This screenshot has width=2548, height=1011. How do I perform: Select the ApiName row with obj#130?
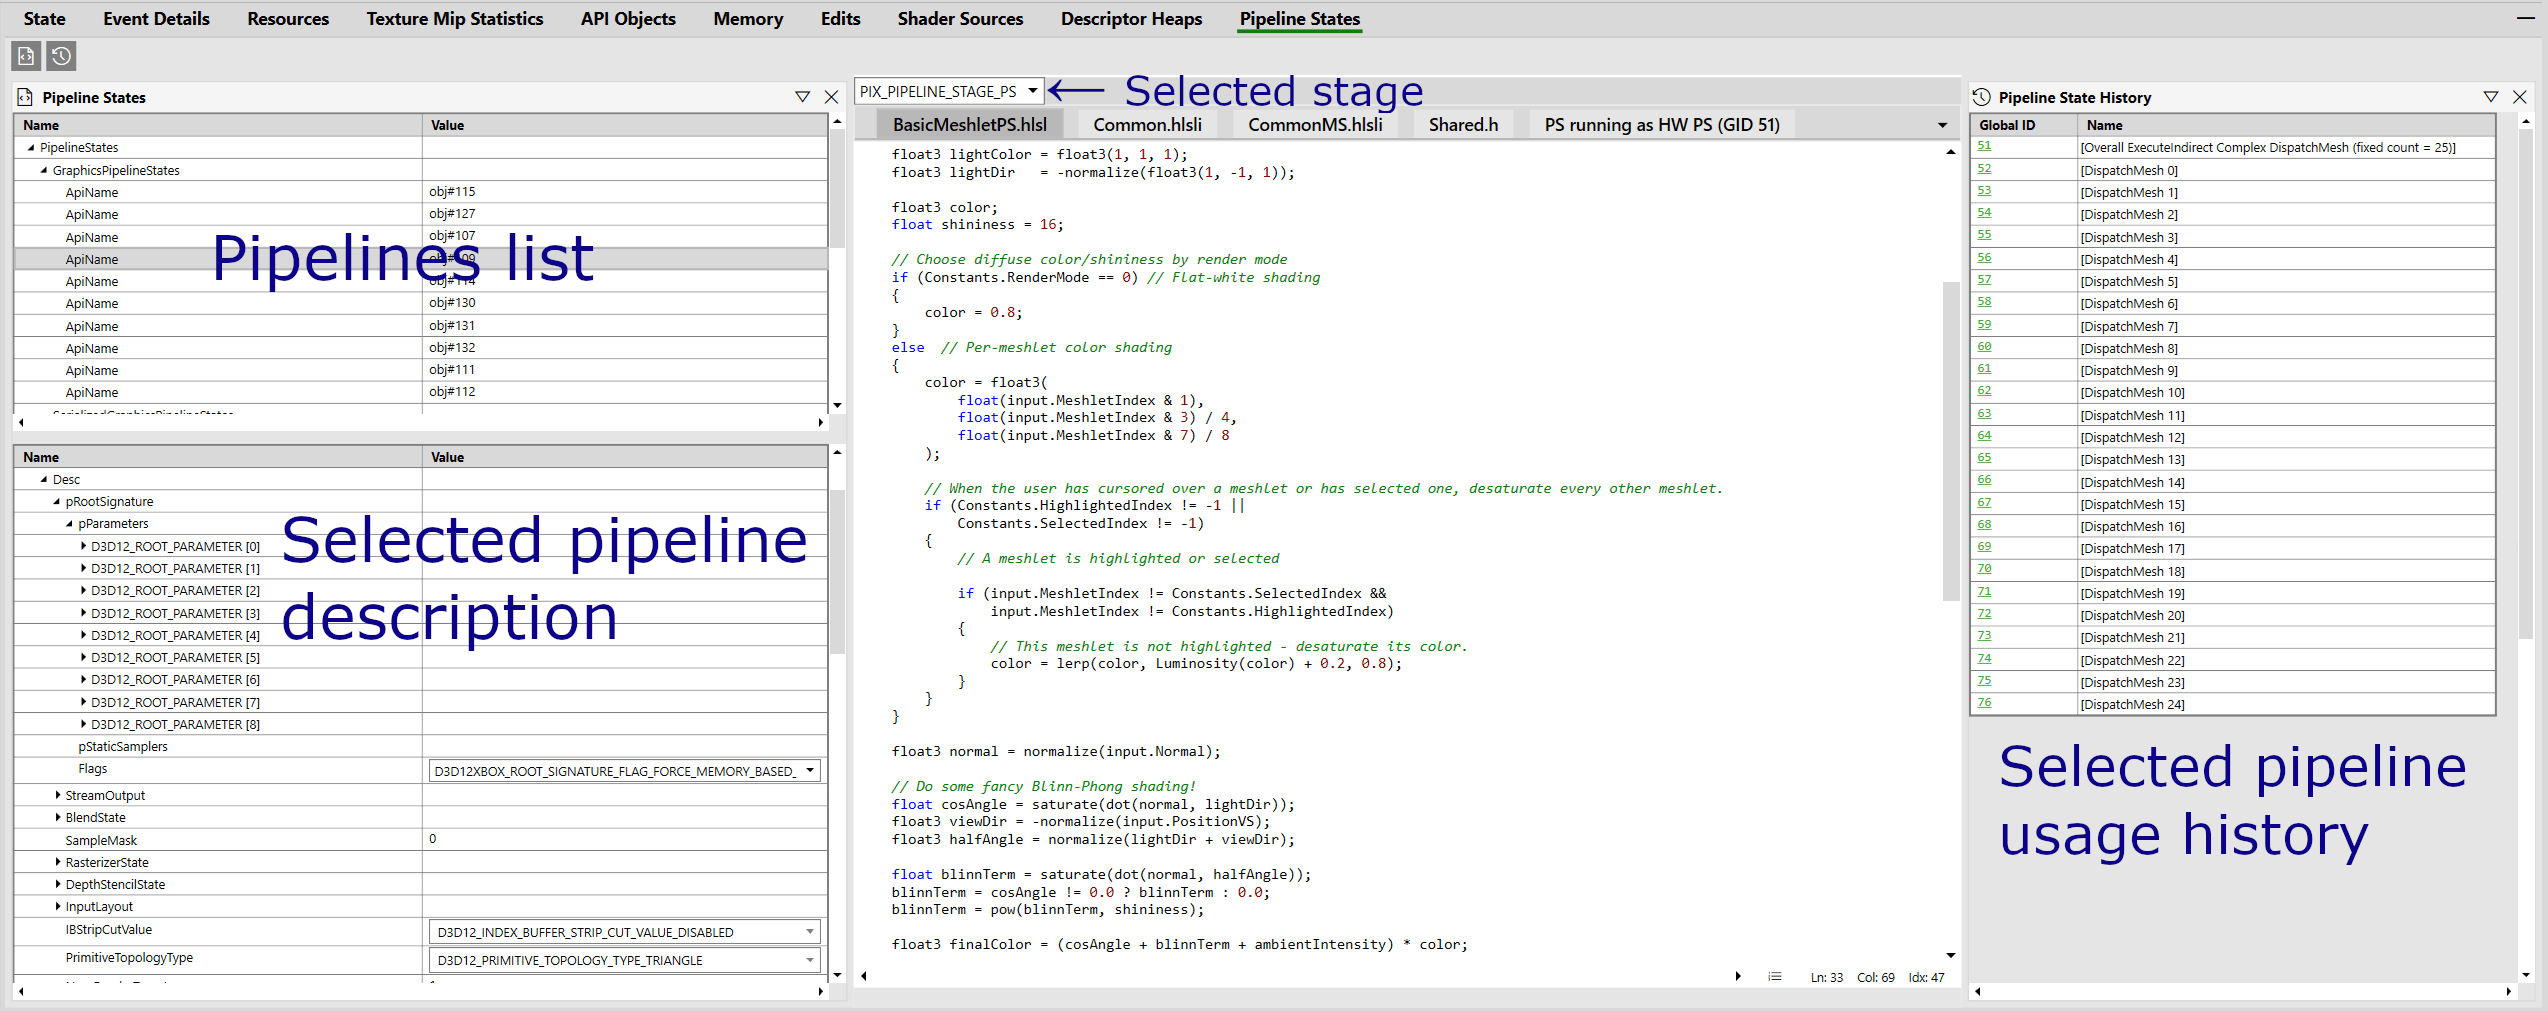pos(421,303)
